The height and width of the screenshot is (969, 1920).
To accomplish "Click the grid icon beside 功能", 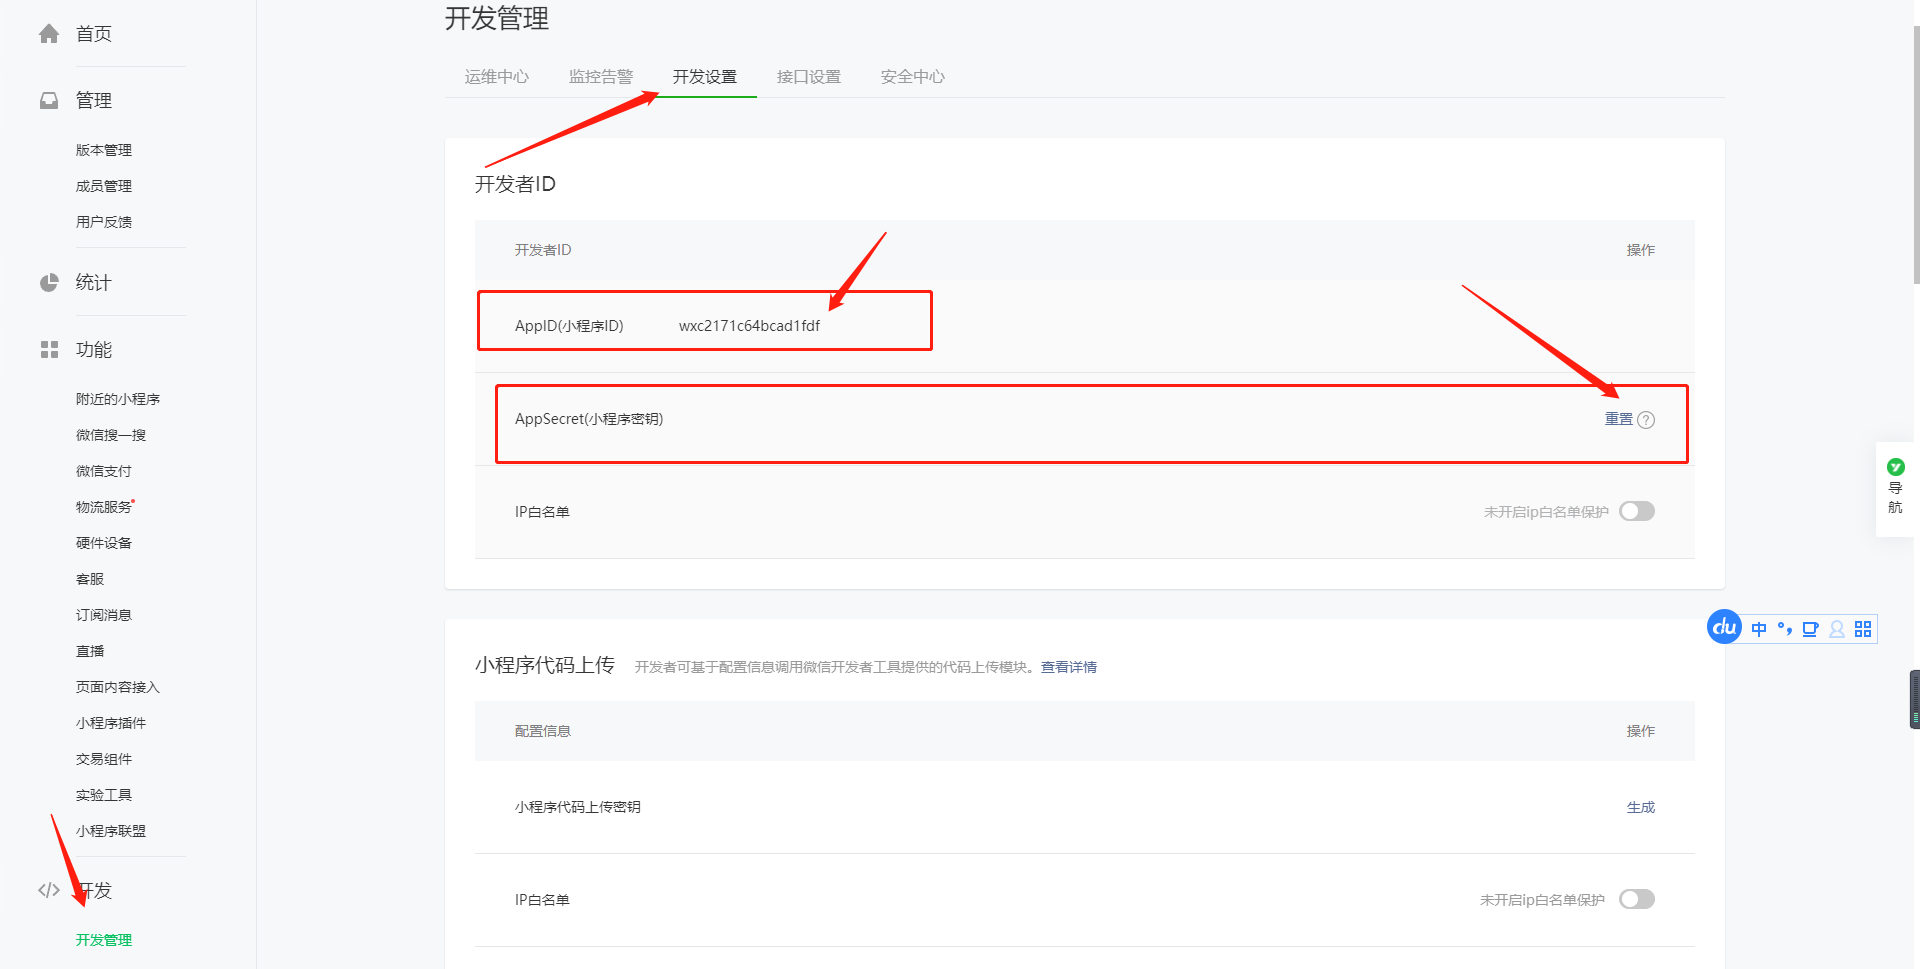I will point(49,350).
